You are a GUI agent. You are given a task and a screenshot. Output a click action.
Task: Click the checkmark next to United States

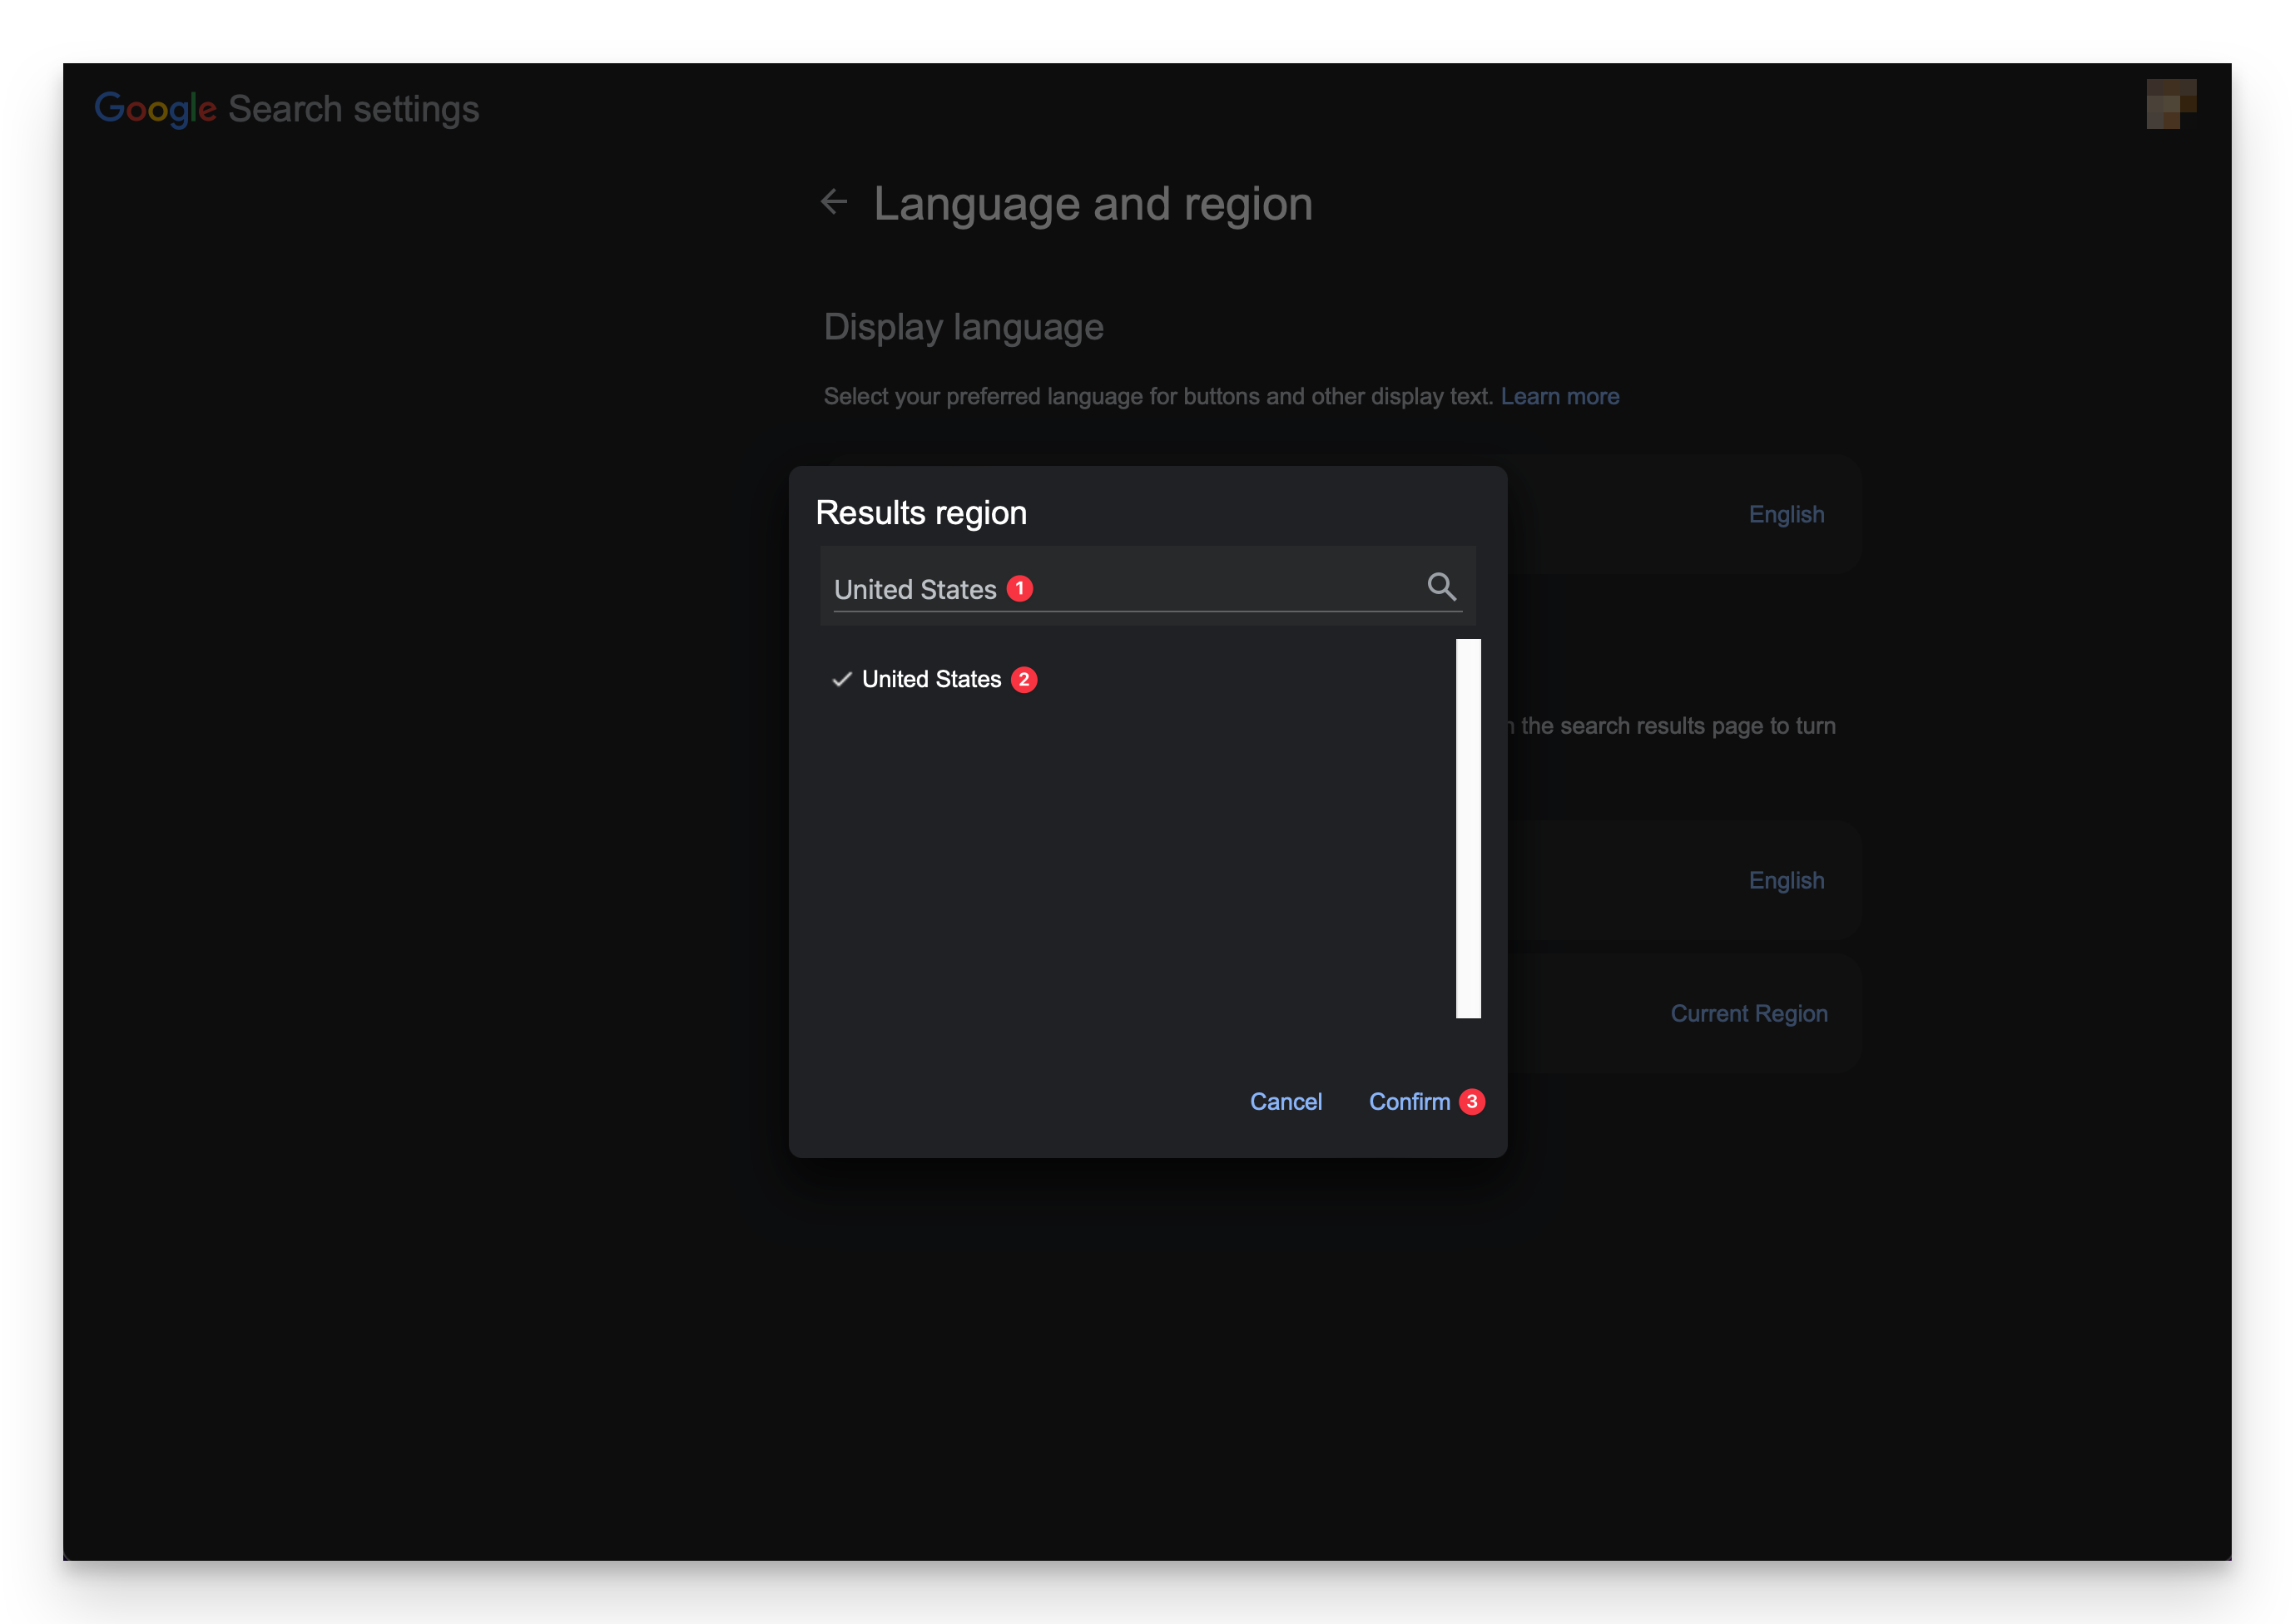pos(843,679)
